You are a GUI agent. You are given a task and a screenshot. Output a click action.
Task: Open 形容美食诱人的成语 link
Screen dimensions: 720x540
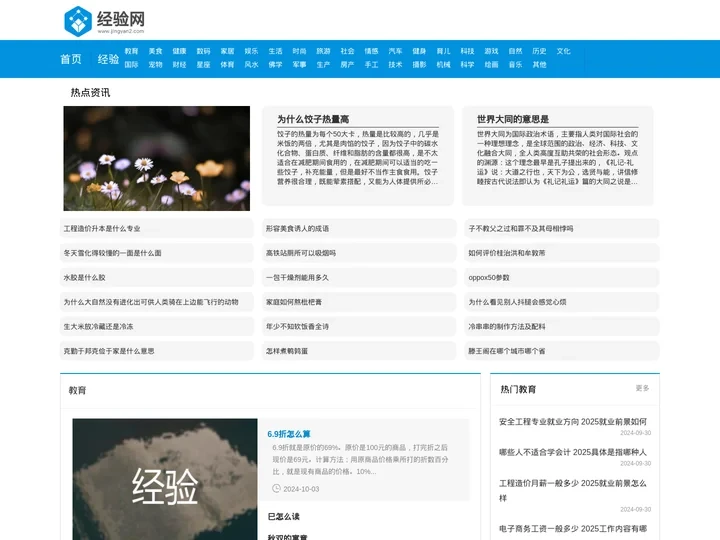[298, 229]
